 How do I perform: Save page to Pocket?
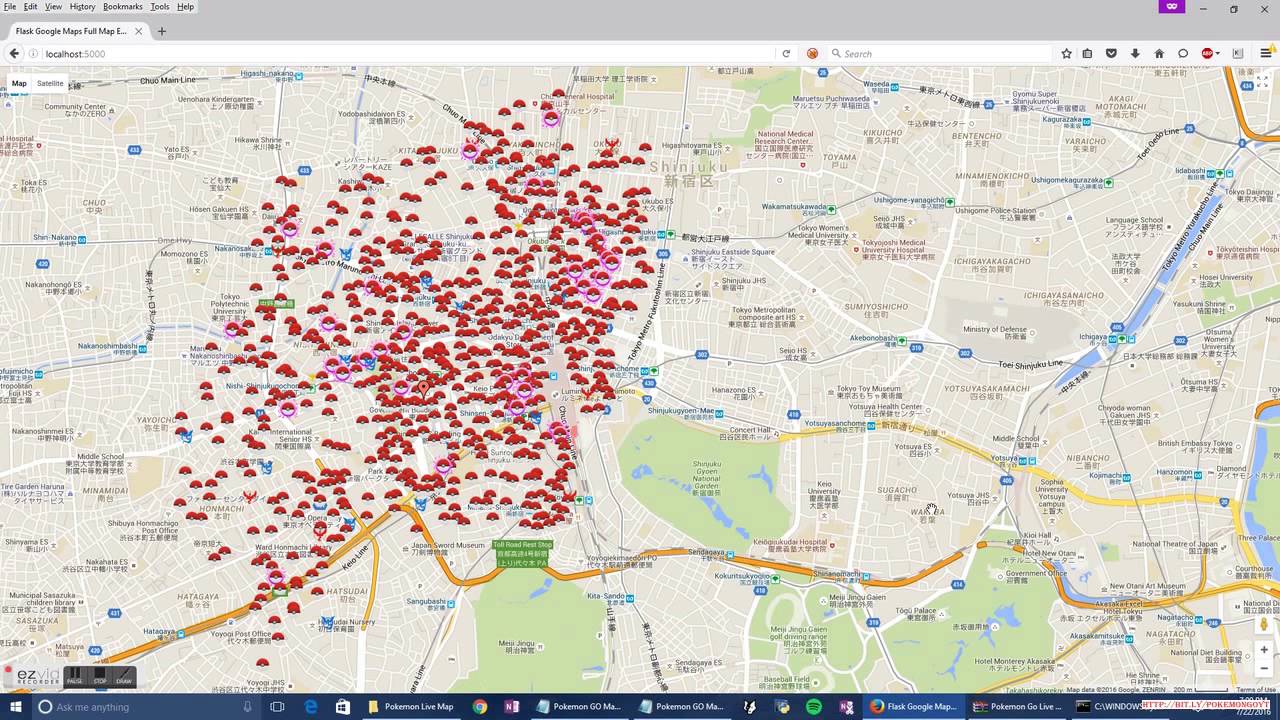[x=1111, y=53]
